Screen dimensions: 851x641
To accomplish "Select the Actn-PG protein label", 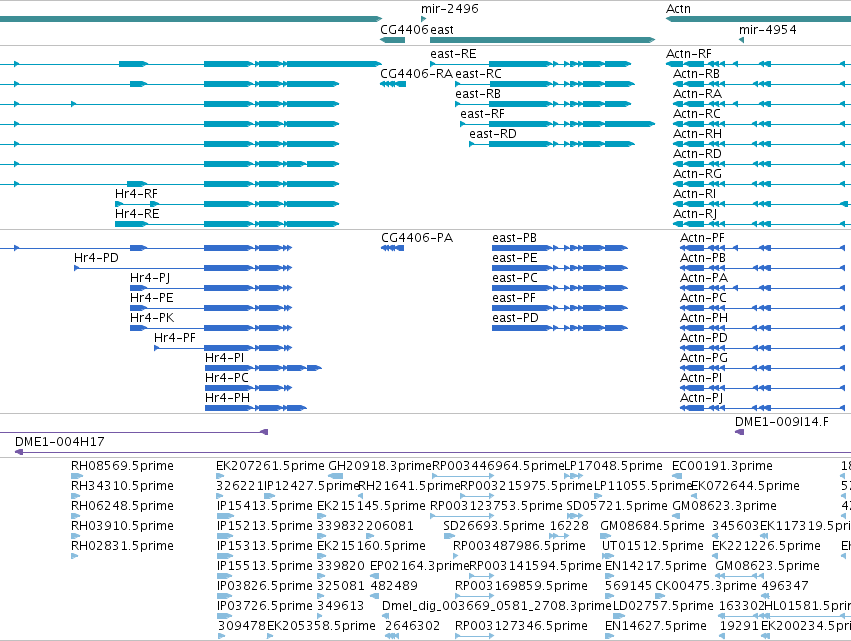I will 704,358.
